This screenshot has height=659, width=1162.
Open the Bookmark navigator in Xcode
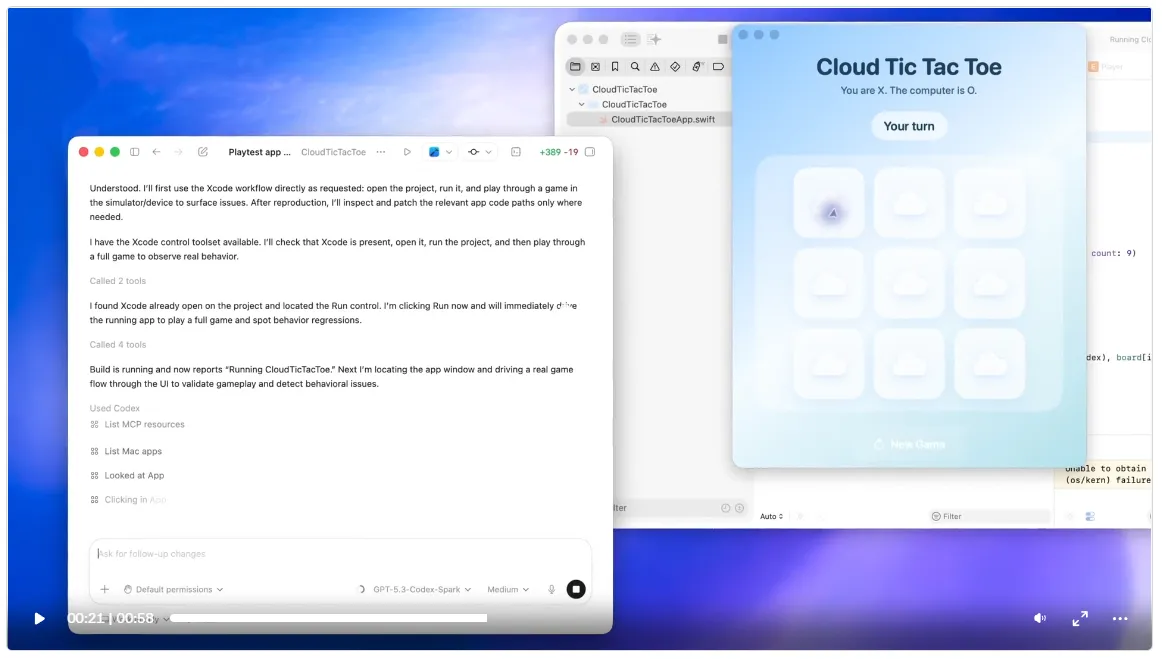615,67
